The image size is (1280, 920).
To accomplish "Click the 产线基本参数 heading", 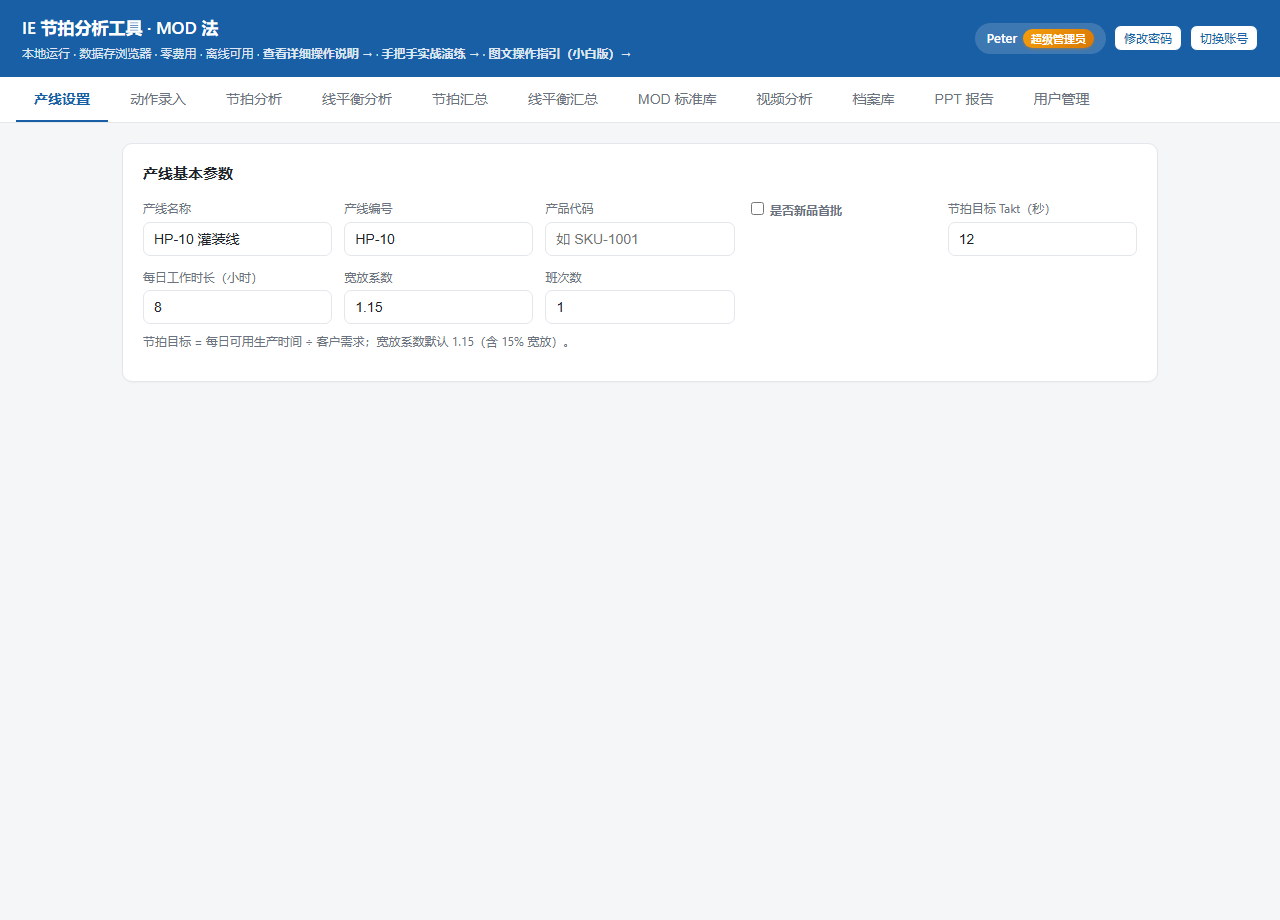I will [x=188, y=173].
